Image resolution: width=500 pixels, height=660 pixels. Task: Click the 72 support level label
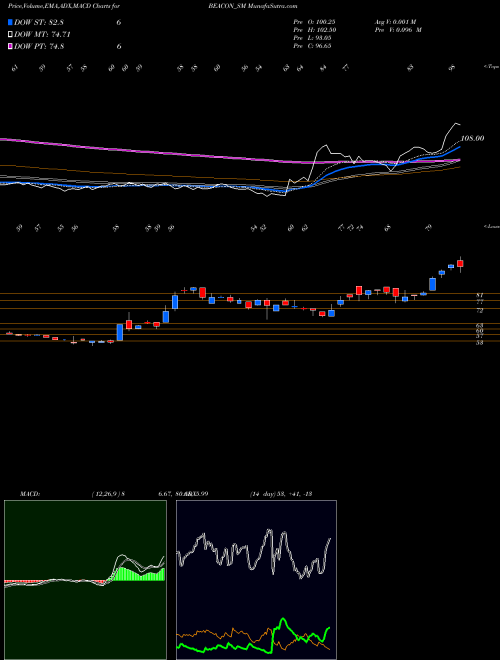click(x=479, y=311)
